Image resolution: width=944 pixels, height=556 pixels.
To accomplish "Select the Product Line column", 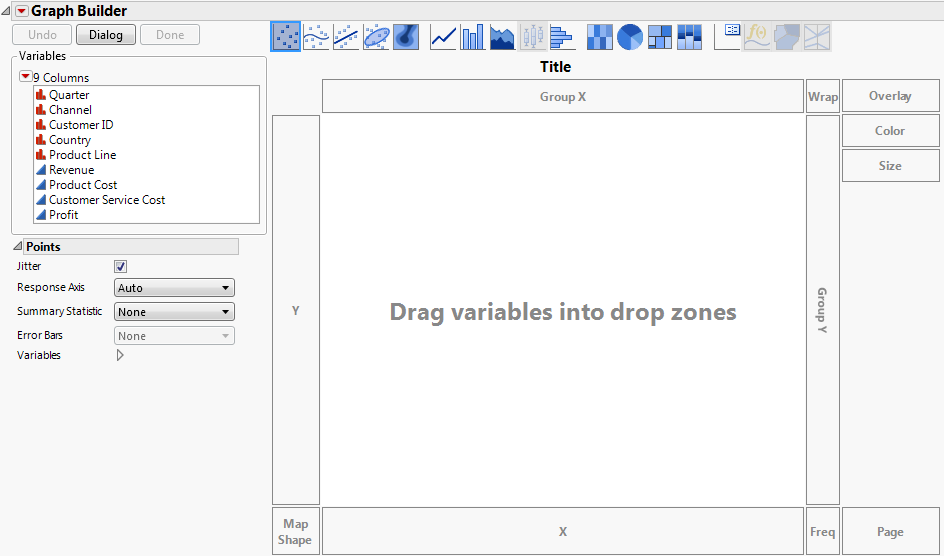I will coord(82,155).
